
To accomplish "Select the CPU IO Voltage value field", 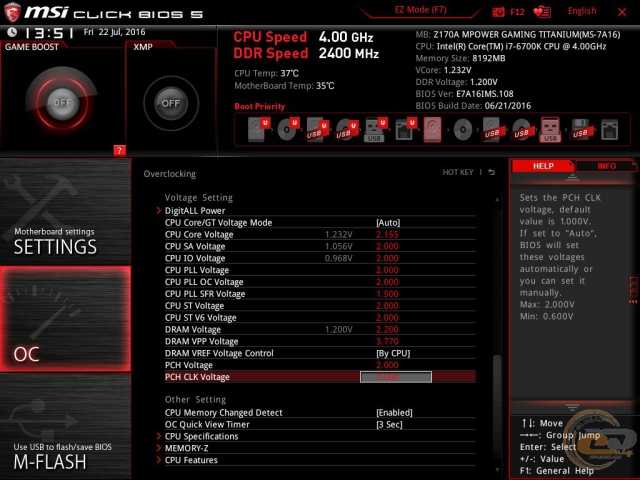I will [387, 258].
